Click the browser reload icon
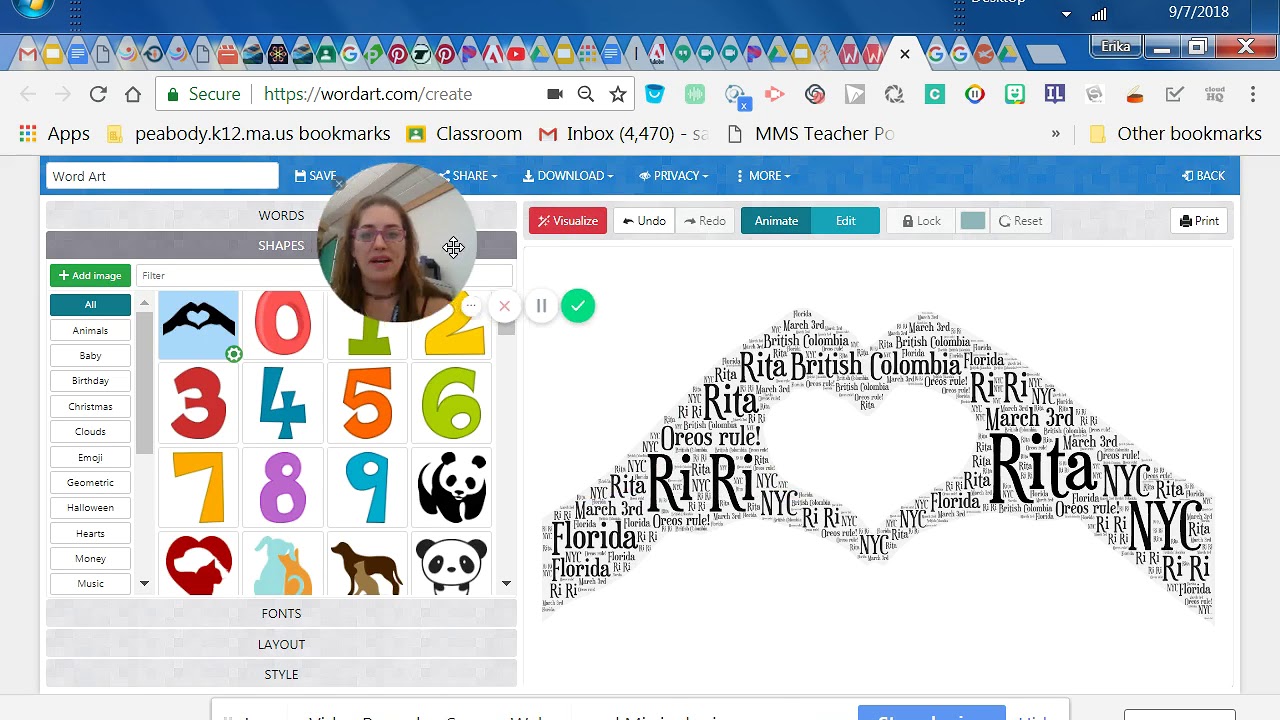The width and height of the screenshot is (1280, 720). pyautogui.click(x=98, y=94)
